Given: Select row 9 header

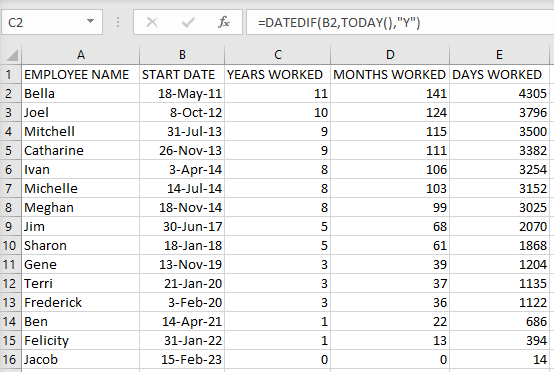Looking at the screenshot, I should [x=11, y=226].
